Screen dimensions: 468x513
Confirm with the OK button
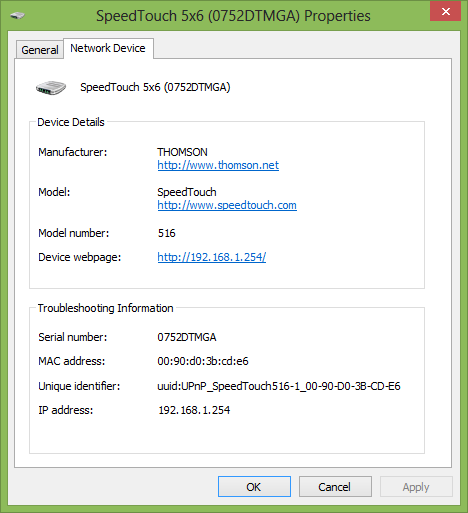pos(254,487)
